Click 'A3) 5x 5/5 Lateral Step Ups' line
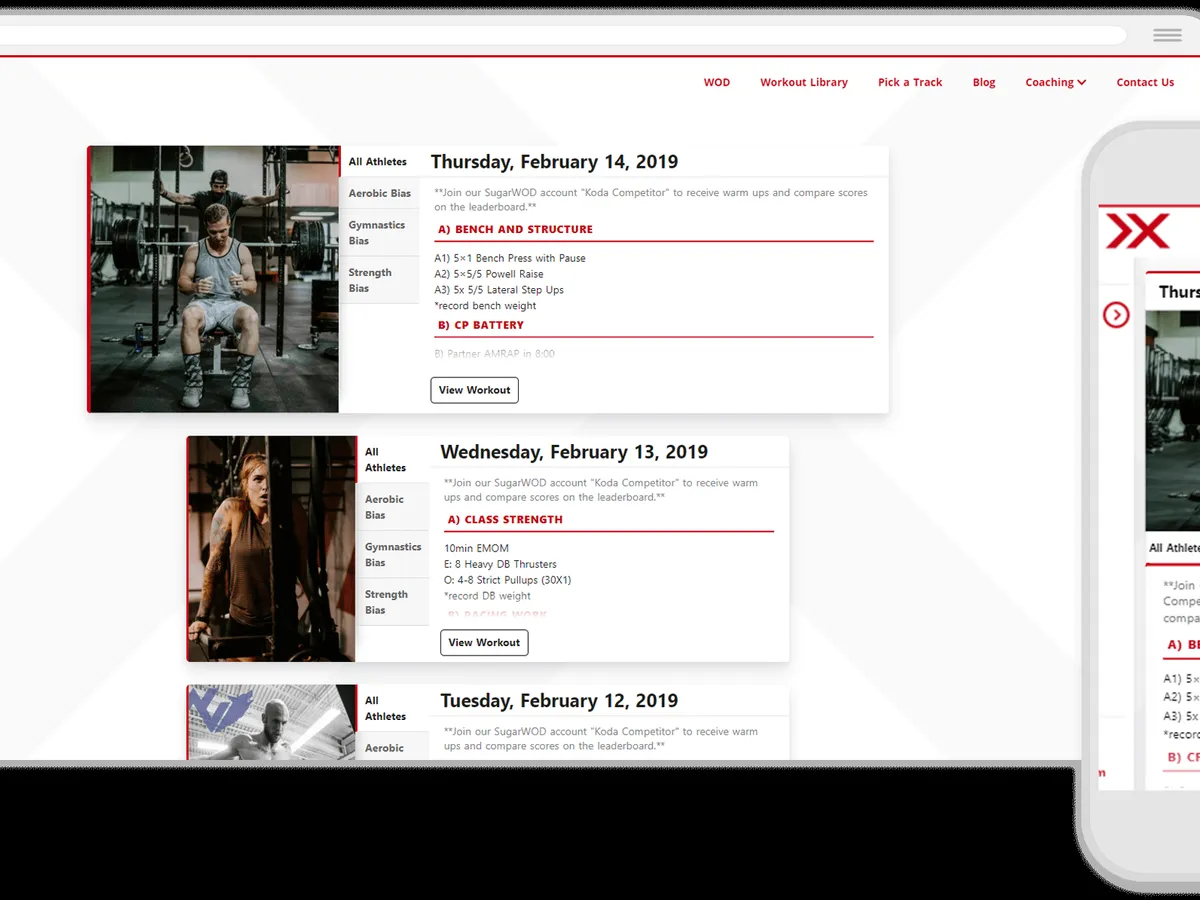Image resolution: width=1200 pixels, height=900 pixels. coord(499,290)
